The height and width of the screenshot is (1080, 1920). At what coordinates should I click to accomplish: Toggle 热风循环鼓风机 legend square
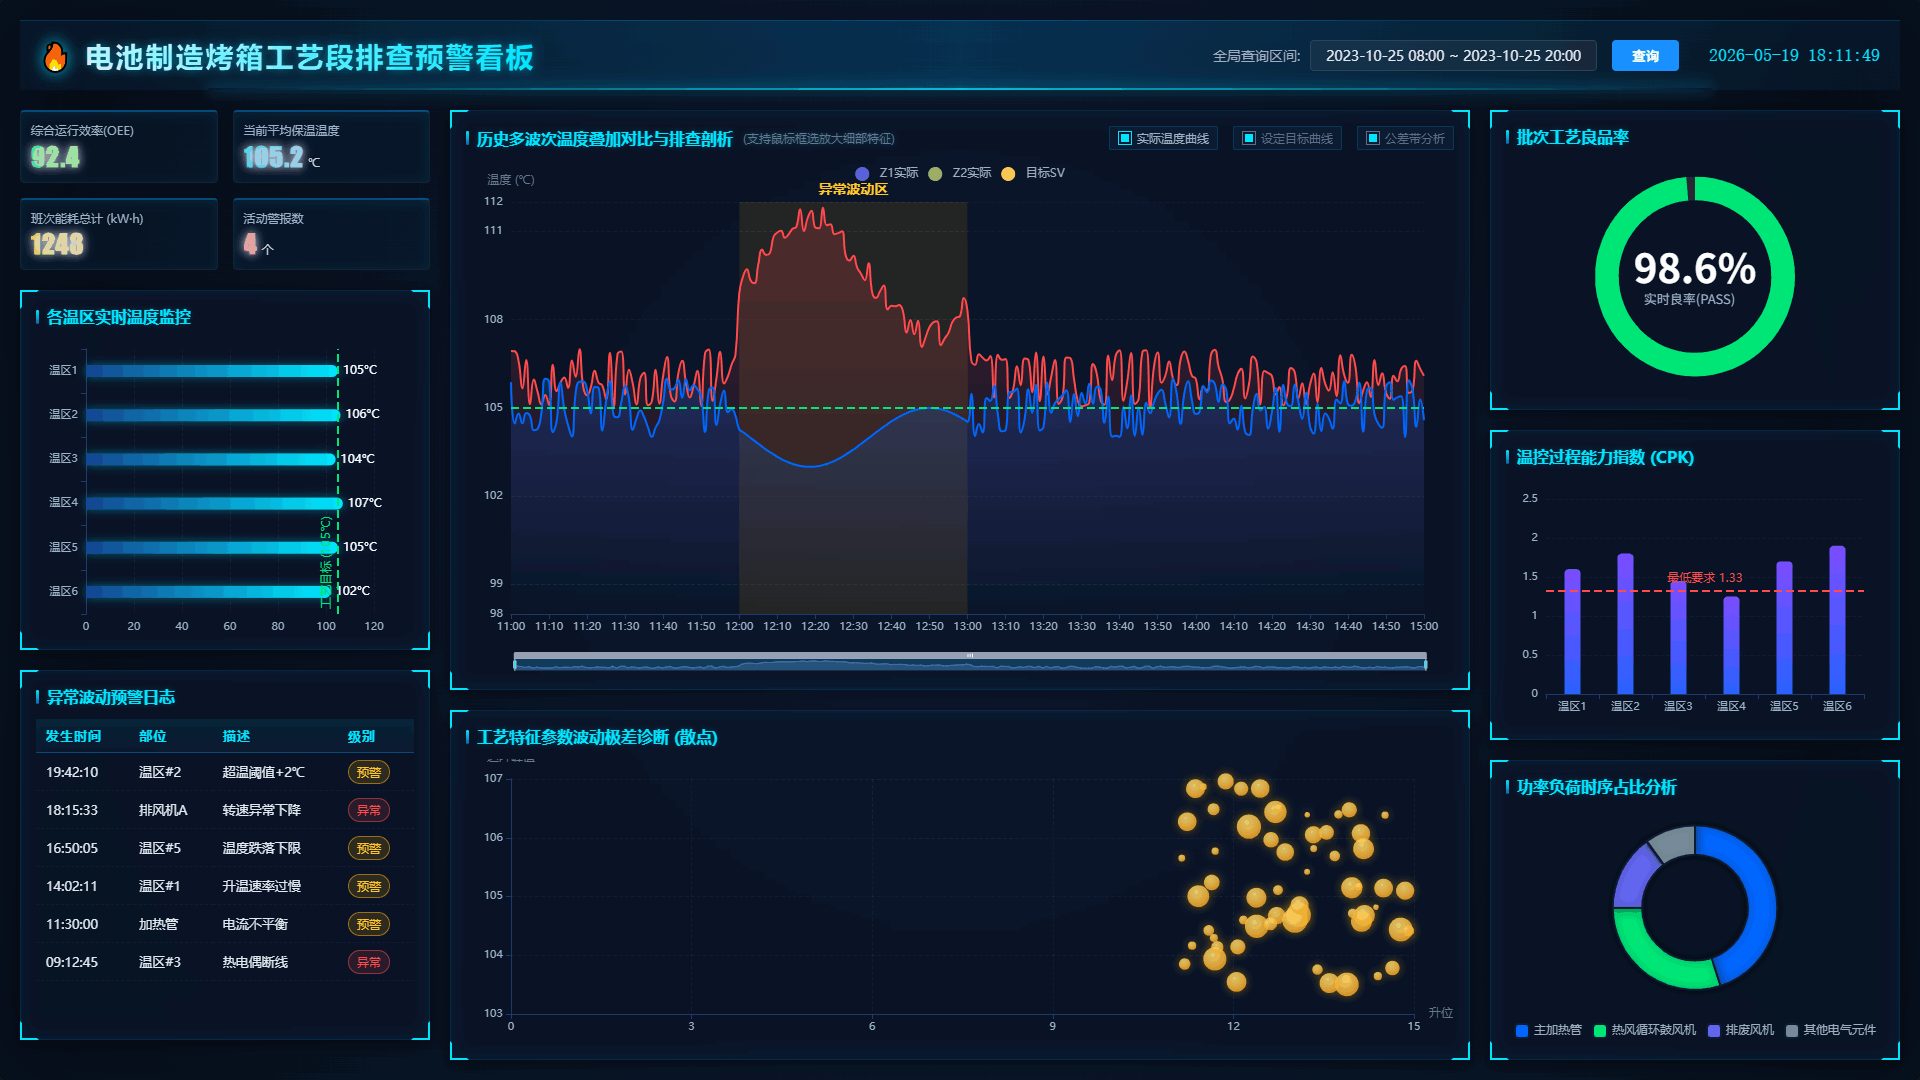click(1600, 1031)
